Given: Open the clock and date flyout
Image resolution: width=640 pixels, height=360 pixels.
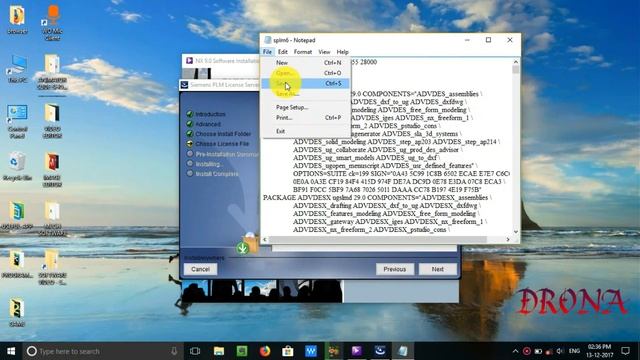Looking at the screenshot, I should (599, 351).
